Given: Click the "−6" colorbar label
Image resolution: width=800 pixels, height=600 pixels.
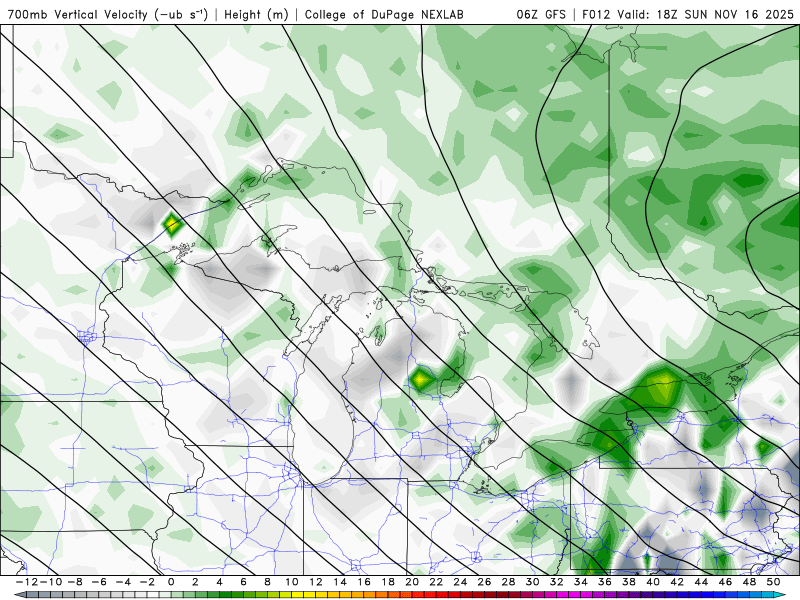Looking at the screenshot, I should pyautogui.click(x=99, y=582).
